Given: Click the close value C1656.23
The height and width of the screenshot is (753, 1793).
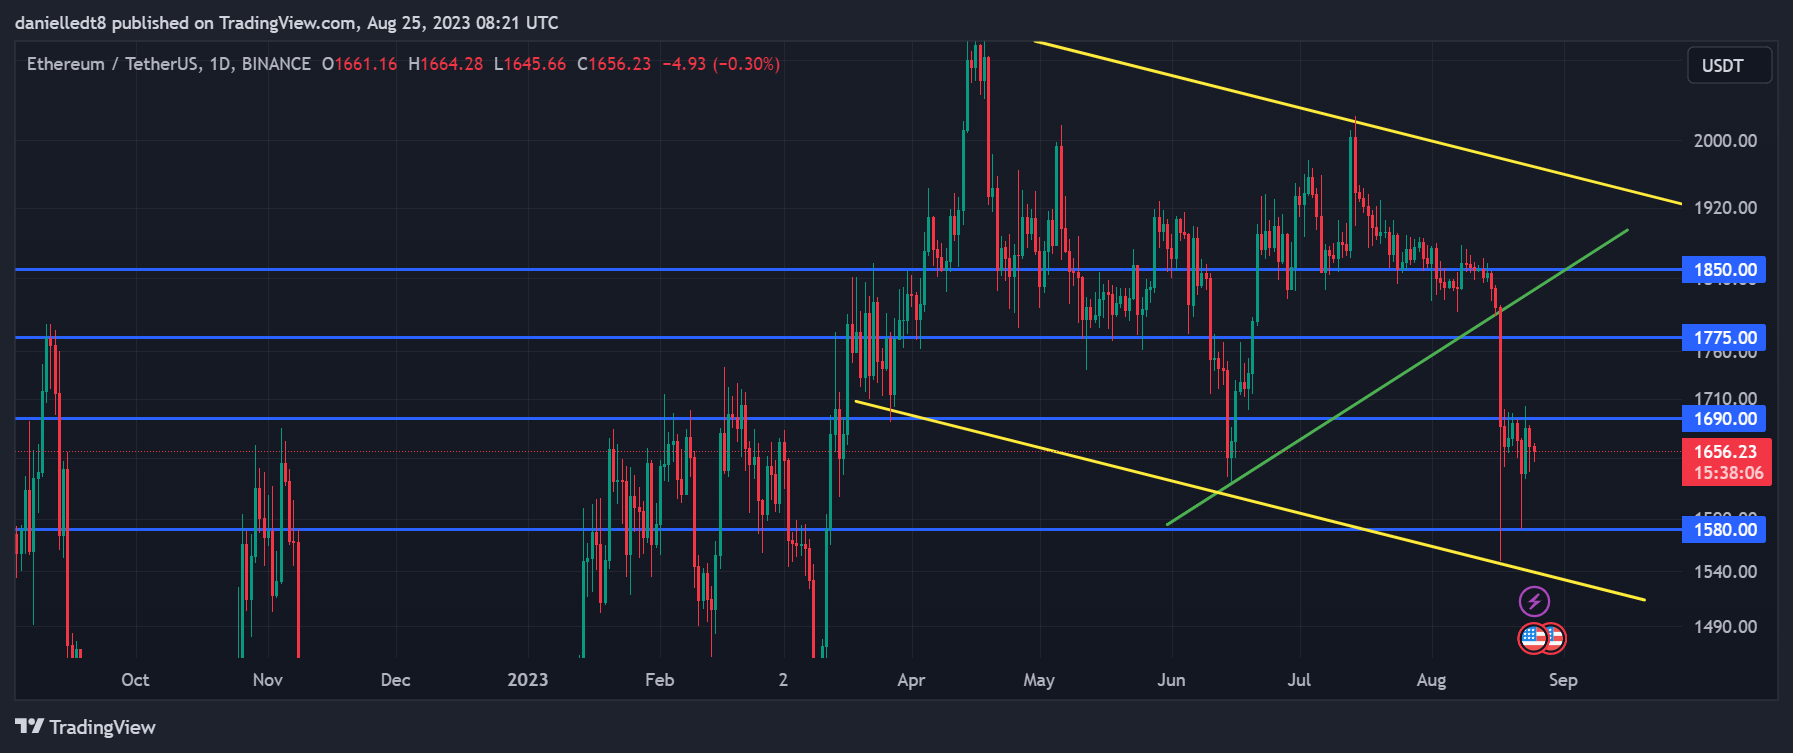Looking at the screenshot, I should 614,64.
